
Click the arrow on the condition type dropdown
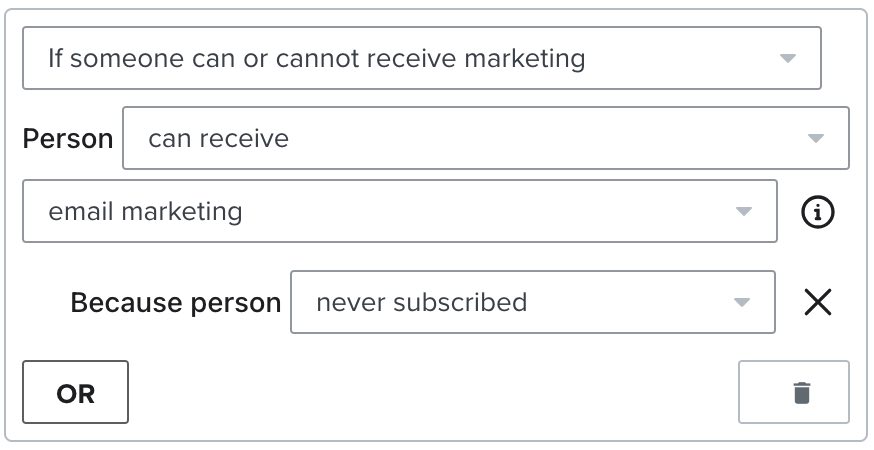[x=787, y=59]
